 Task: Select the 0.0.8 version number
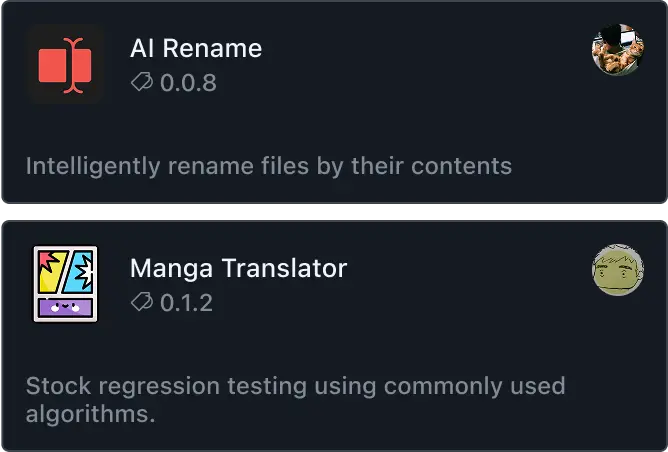(188, 83)
